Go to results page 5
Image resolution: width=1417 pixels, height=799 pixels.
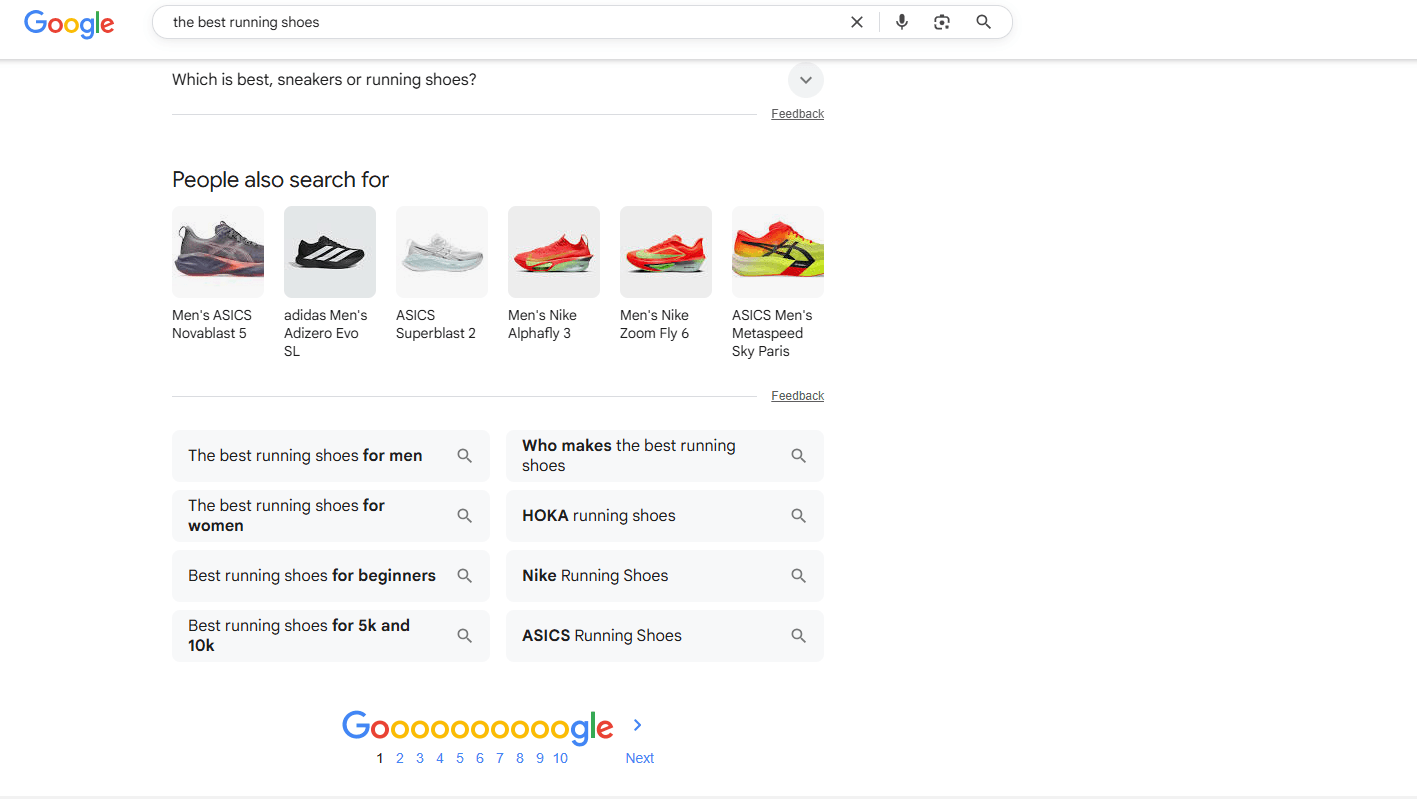(x=460, y=758)
